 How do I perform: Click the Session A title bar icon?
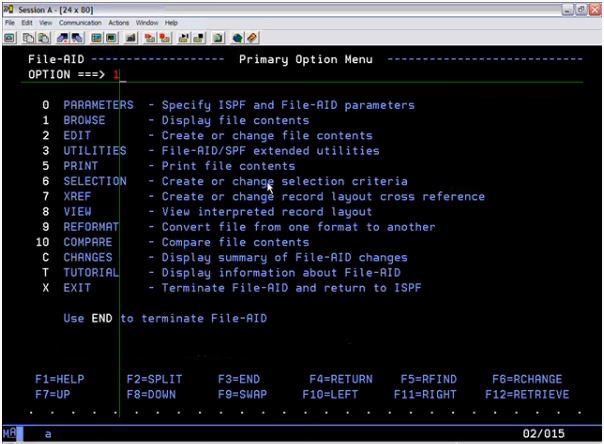[8, 9]
